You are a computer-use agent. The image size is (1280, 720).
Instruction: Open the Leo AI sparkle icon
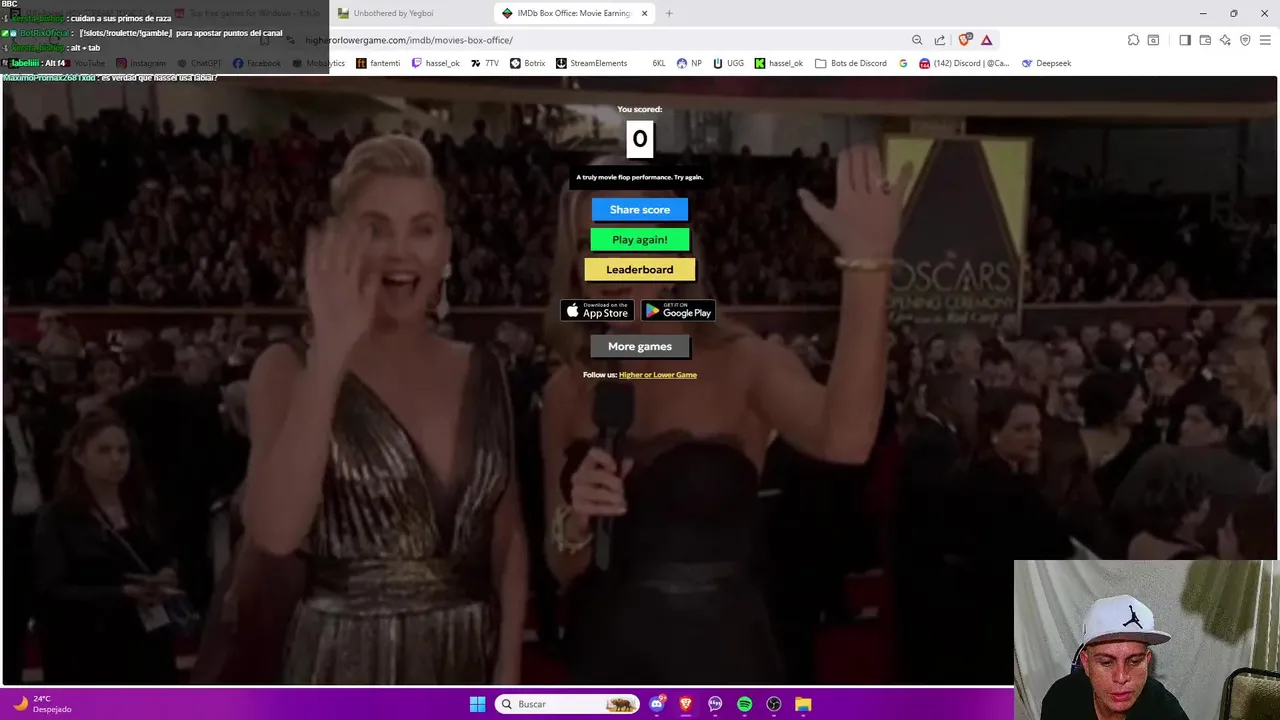pyautogui.click(x=1225, y=40)
